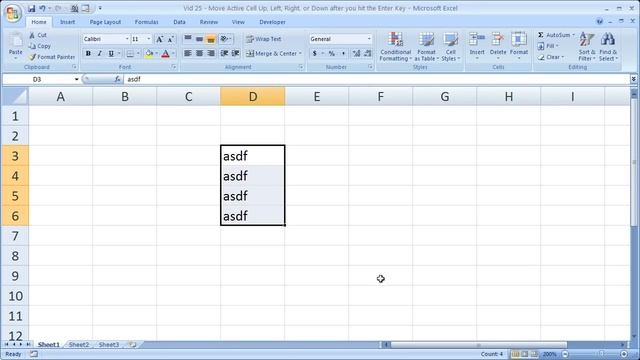Open number format General dropdown
Image resolution: width=640 pixels, height=360 pixels.
click(369, 39)
